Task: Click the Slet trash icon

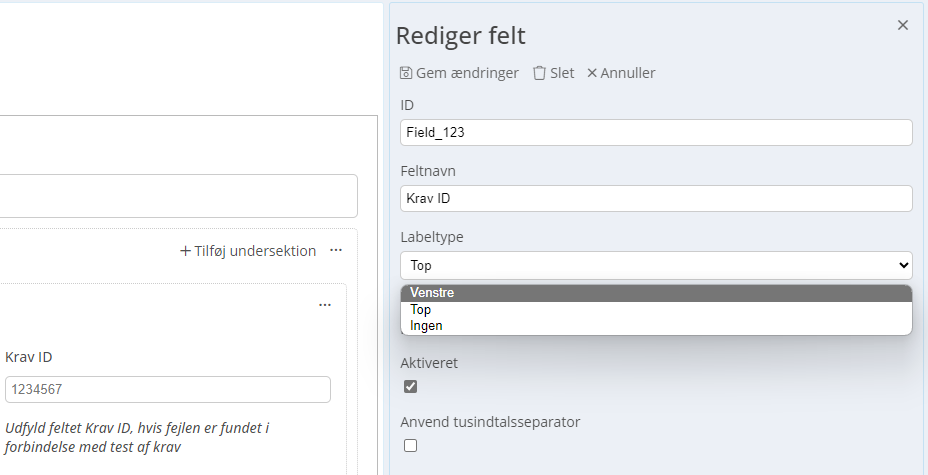Action: point(539,73)
